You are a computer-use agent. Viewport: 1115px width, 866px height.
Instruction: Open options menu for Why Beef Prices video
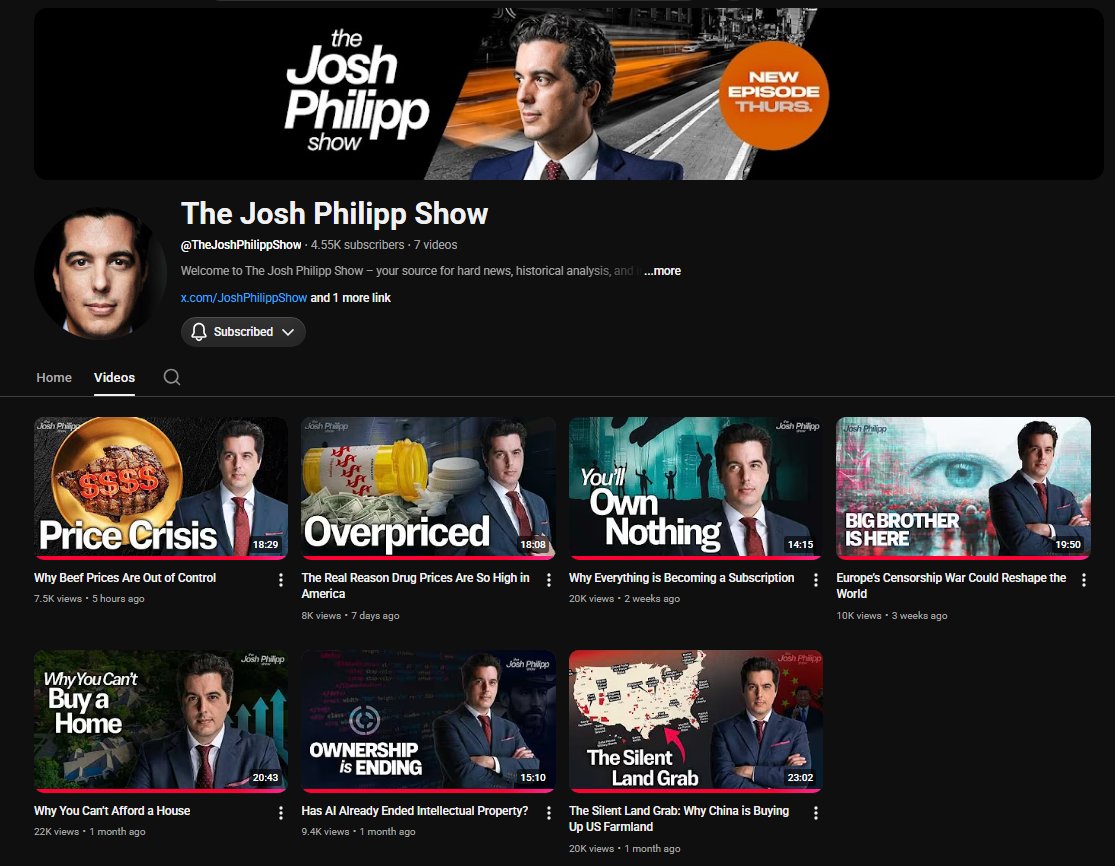click(281, 580)
